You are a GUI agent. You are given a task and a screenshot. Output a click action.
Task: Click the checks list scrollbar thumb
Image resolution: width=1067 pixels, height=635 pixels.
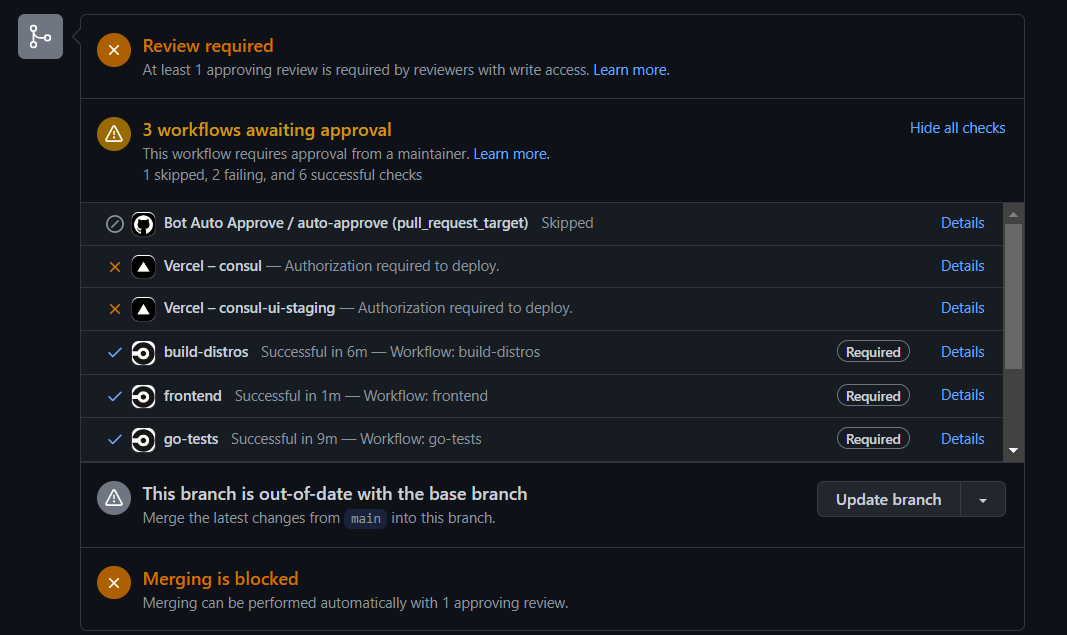point(1013,297)
